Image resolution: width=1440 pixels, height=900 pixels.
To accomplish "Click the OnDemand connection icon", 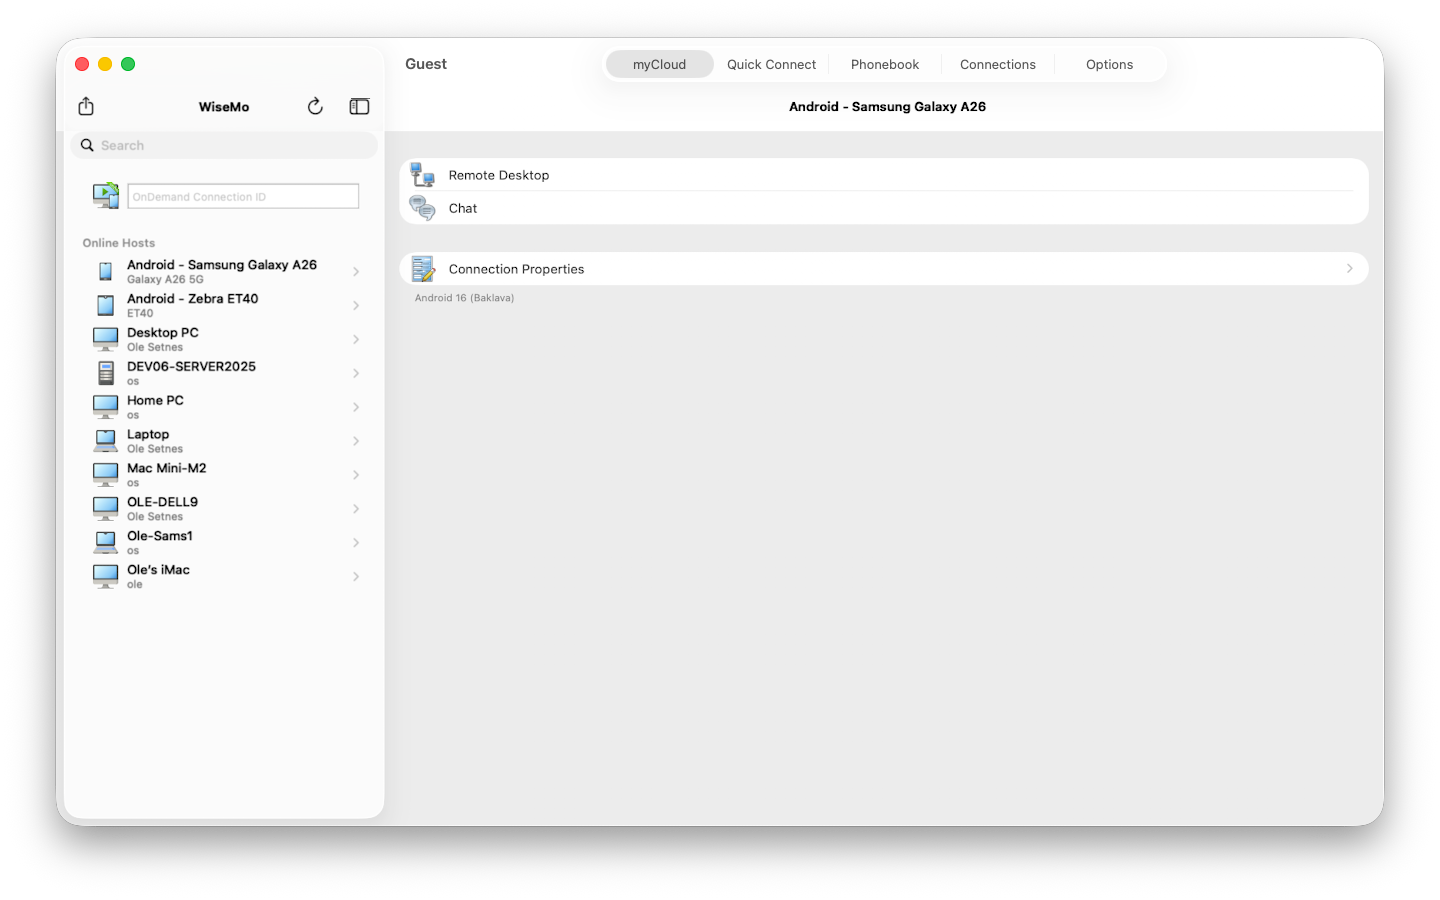I will [x=106, y=195].
